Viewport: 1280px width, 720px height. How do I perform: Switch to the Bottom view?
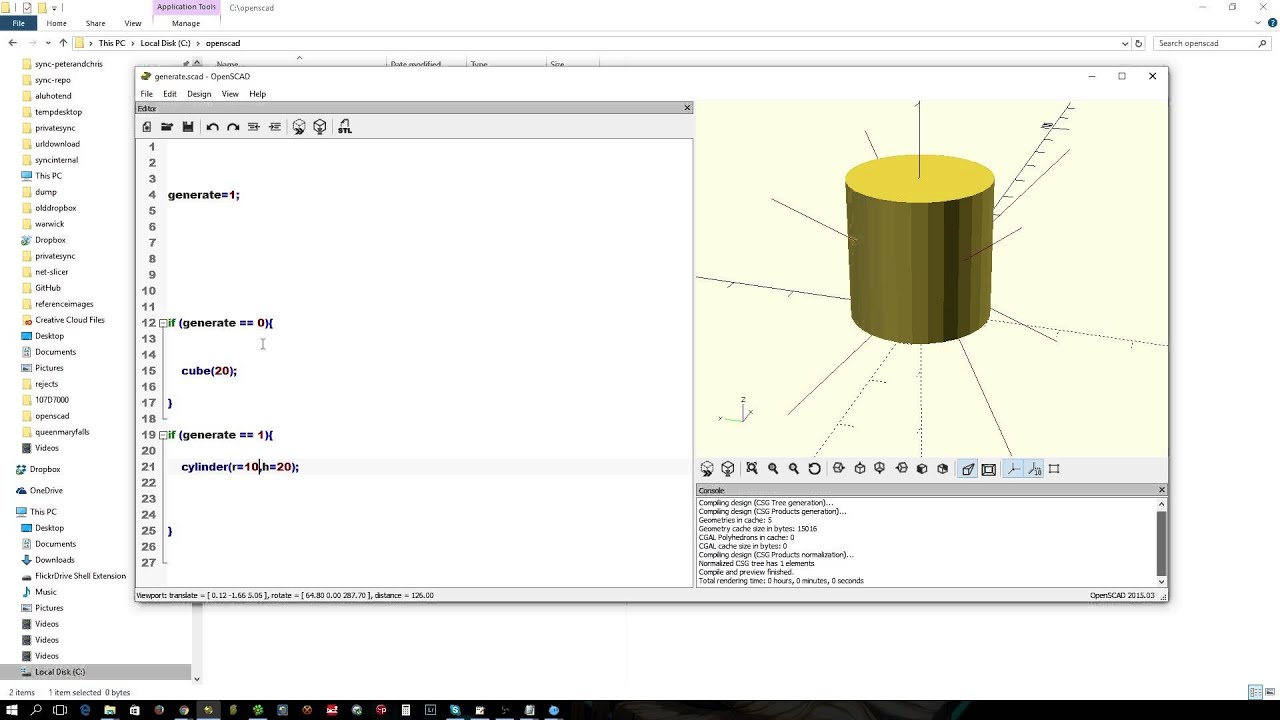pyautogui.click(x=880, y=469)
